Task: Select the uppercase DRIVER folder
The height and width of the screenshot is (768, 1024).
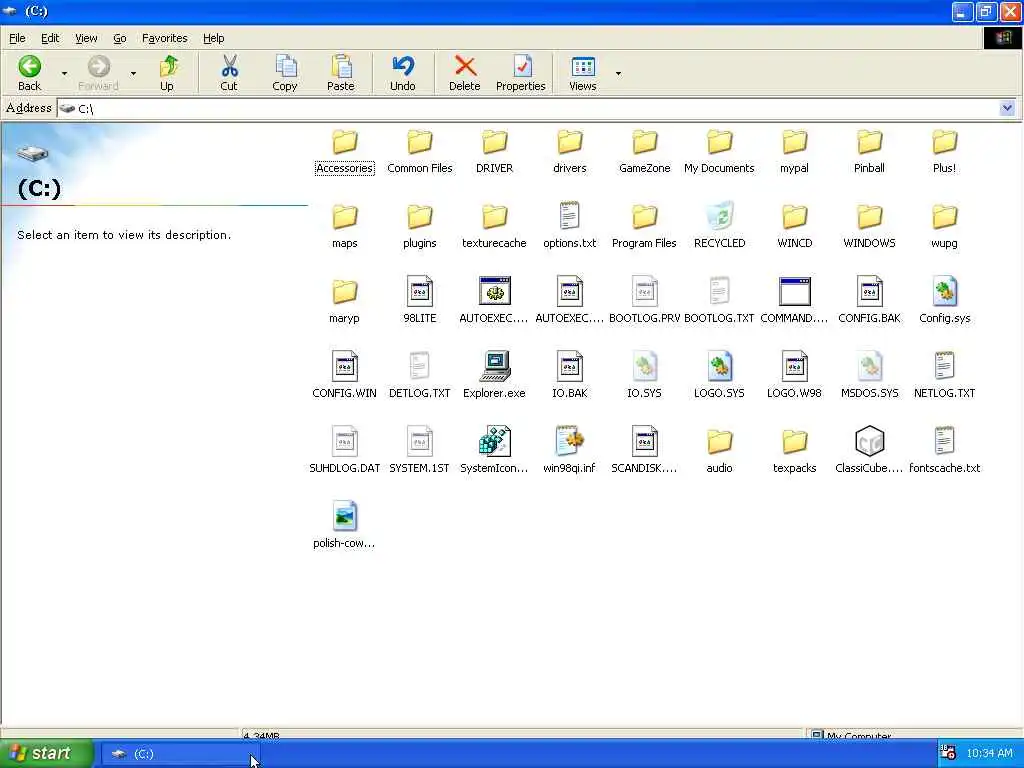Action: pyautogui.click(x=494, y=152)
